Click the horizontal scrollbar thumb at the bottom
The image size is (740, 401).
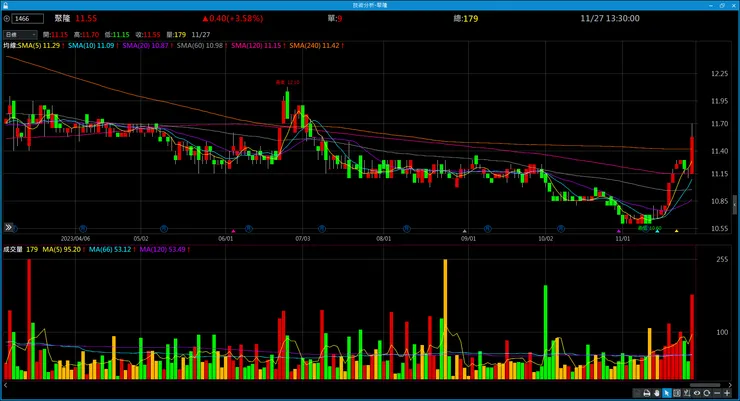pos(705,385)
